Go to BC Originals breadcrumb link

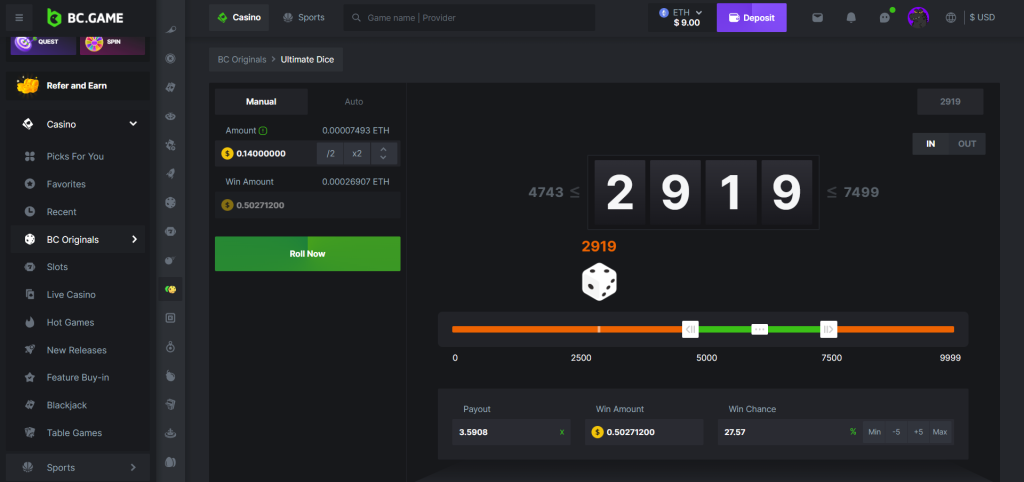(242, 59)
